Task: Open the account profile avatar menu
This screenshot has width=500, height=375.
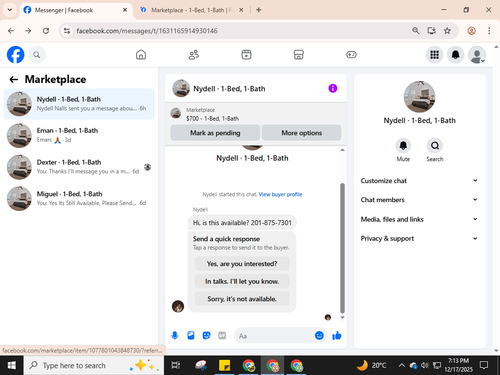Action: (477, 55)
